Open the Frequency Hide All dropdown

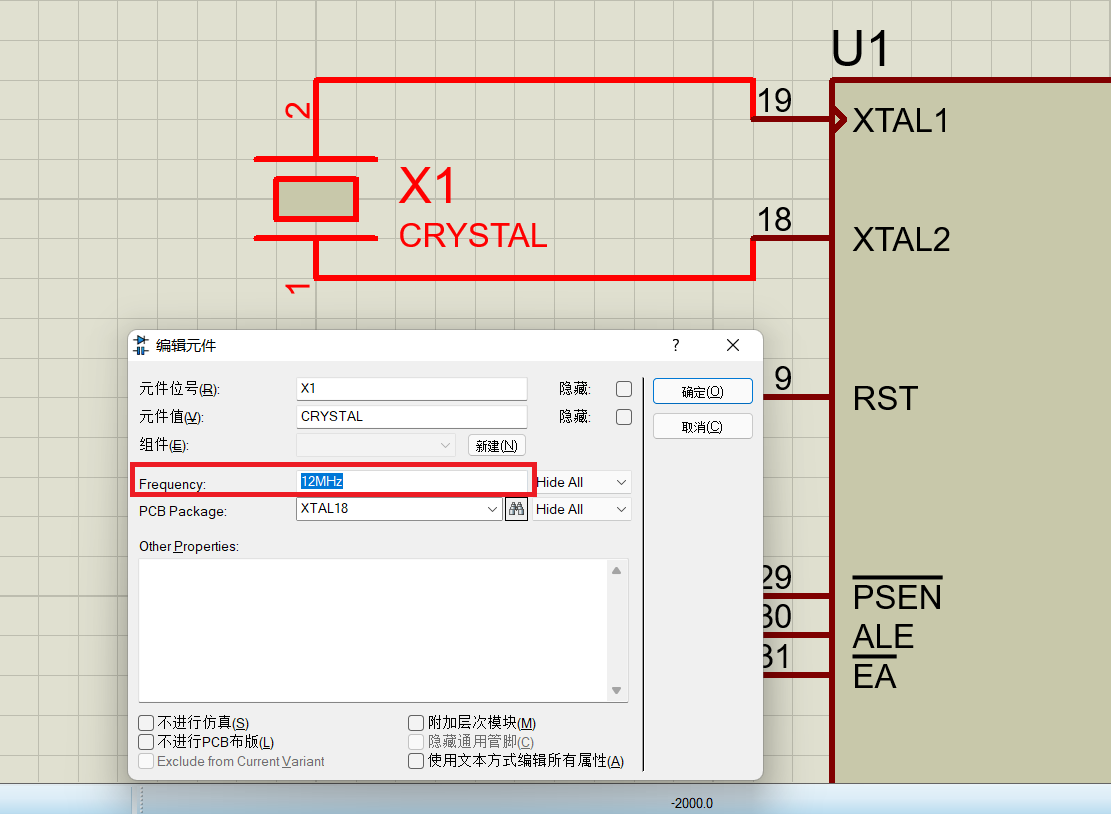click(x=582, y=482)
